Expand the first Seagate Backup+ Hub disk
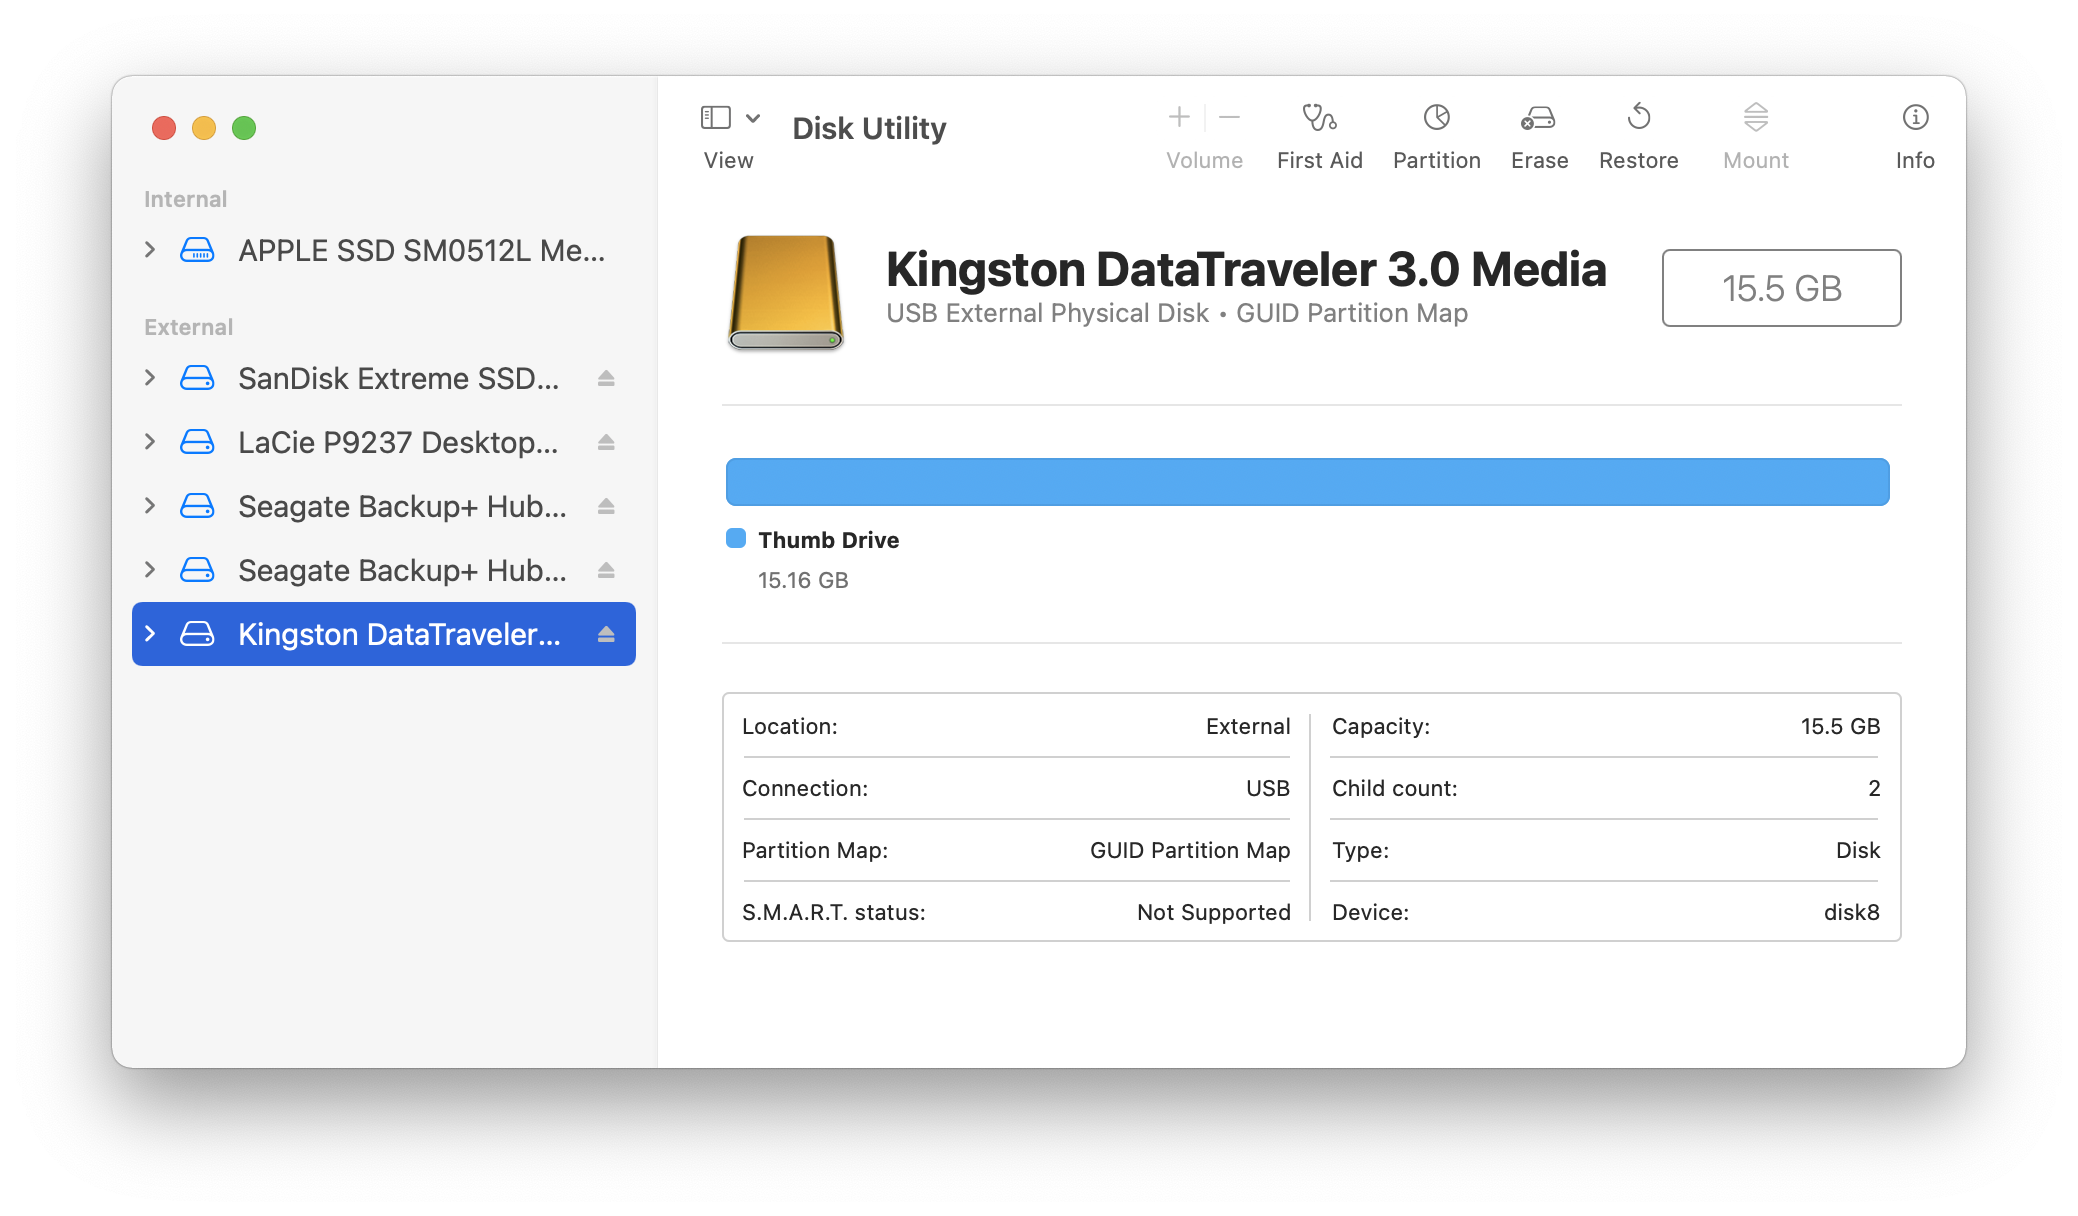The image size is (2078, 1216). (x=150, y=506)
